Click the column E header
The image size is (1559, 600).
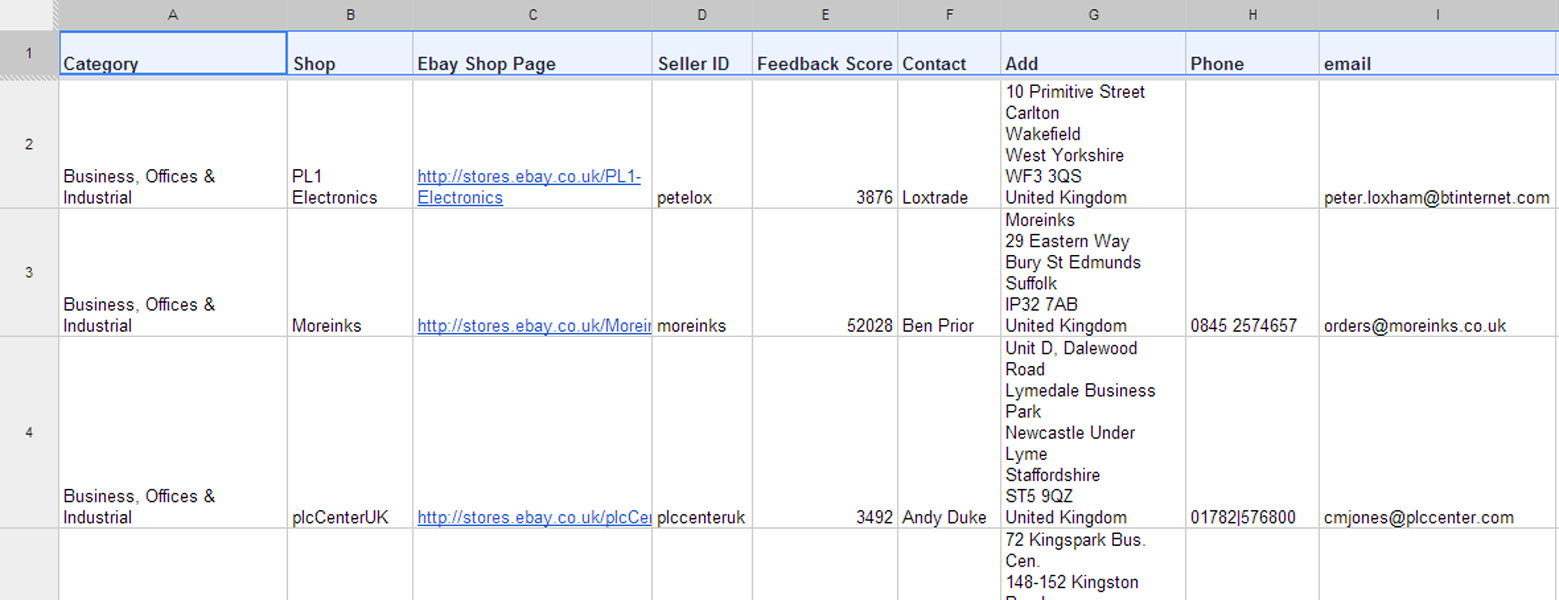click(824, 14)
